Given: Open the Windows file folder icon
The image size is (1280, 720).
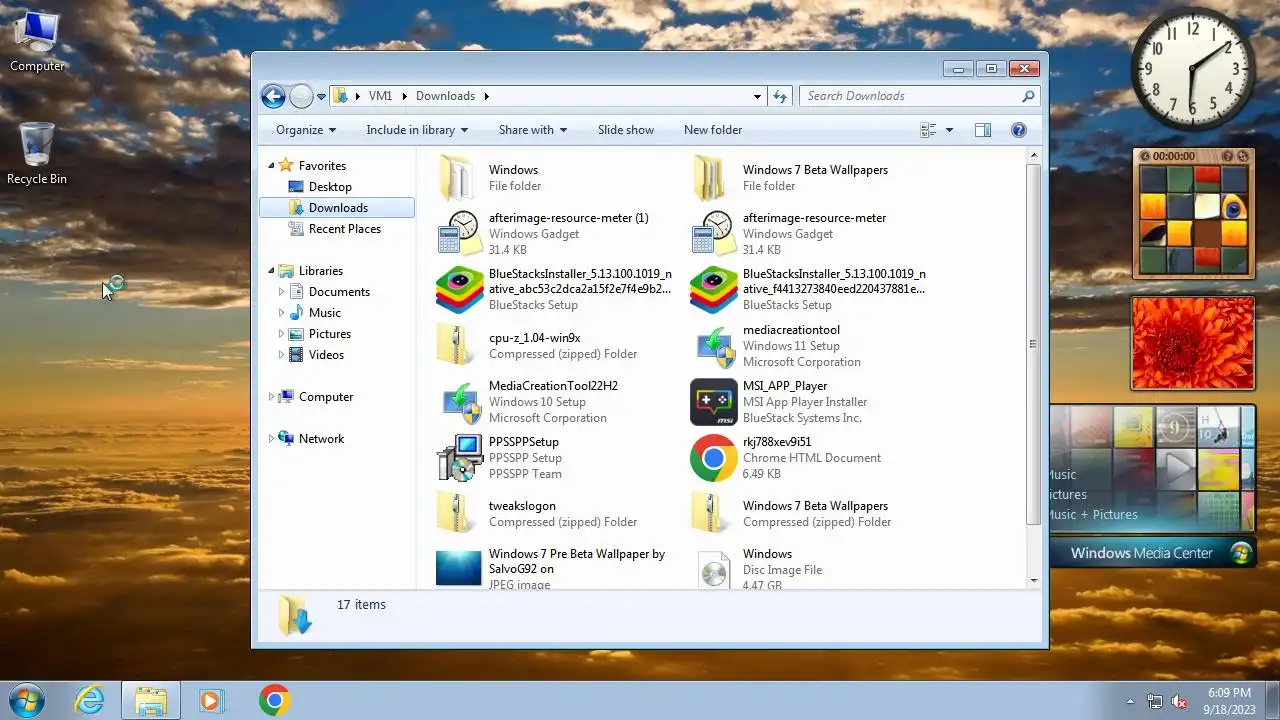Looking at the screenshot, I should pos(459,178).
